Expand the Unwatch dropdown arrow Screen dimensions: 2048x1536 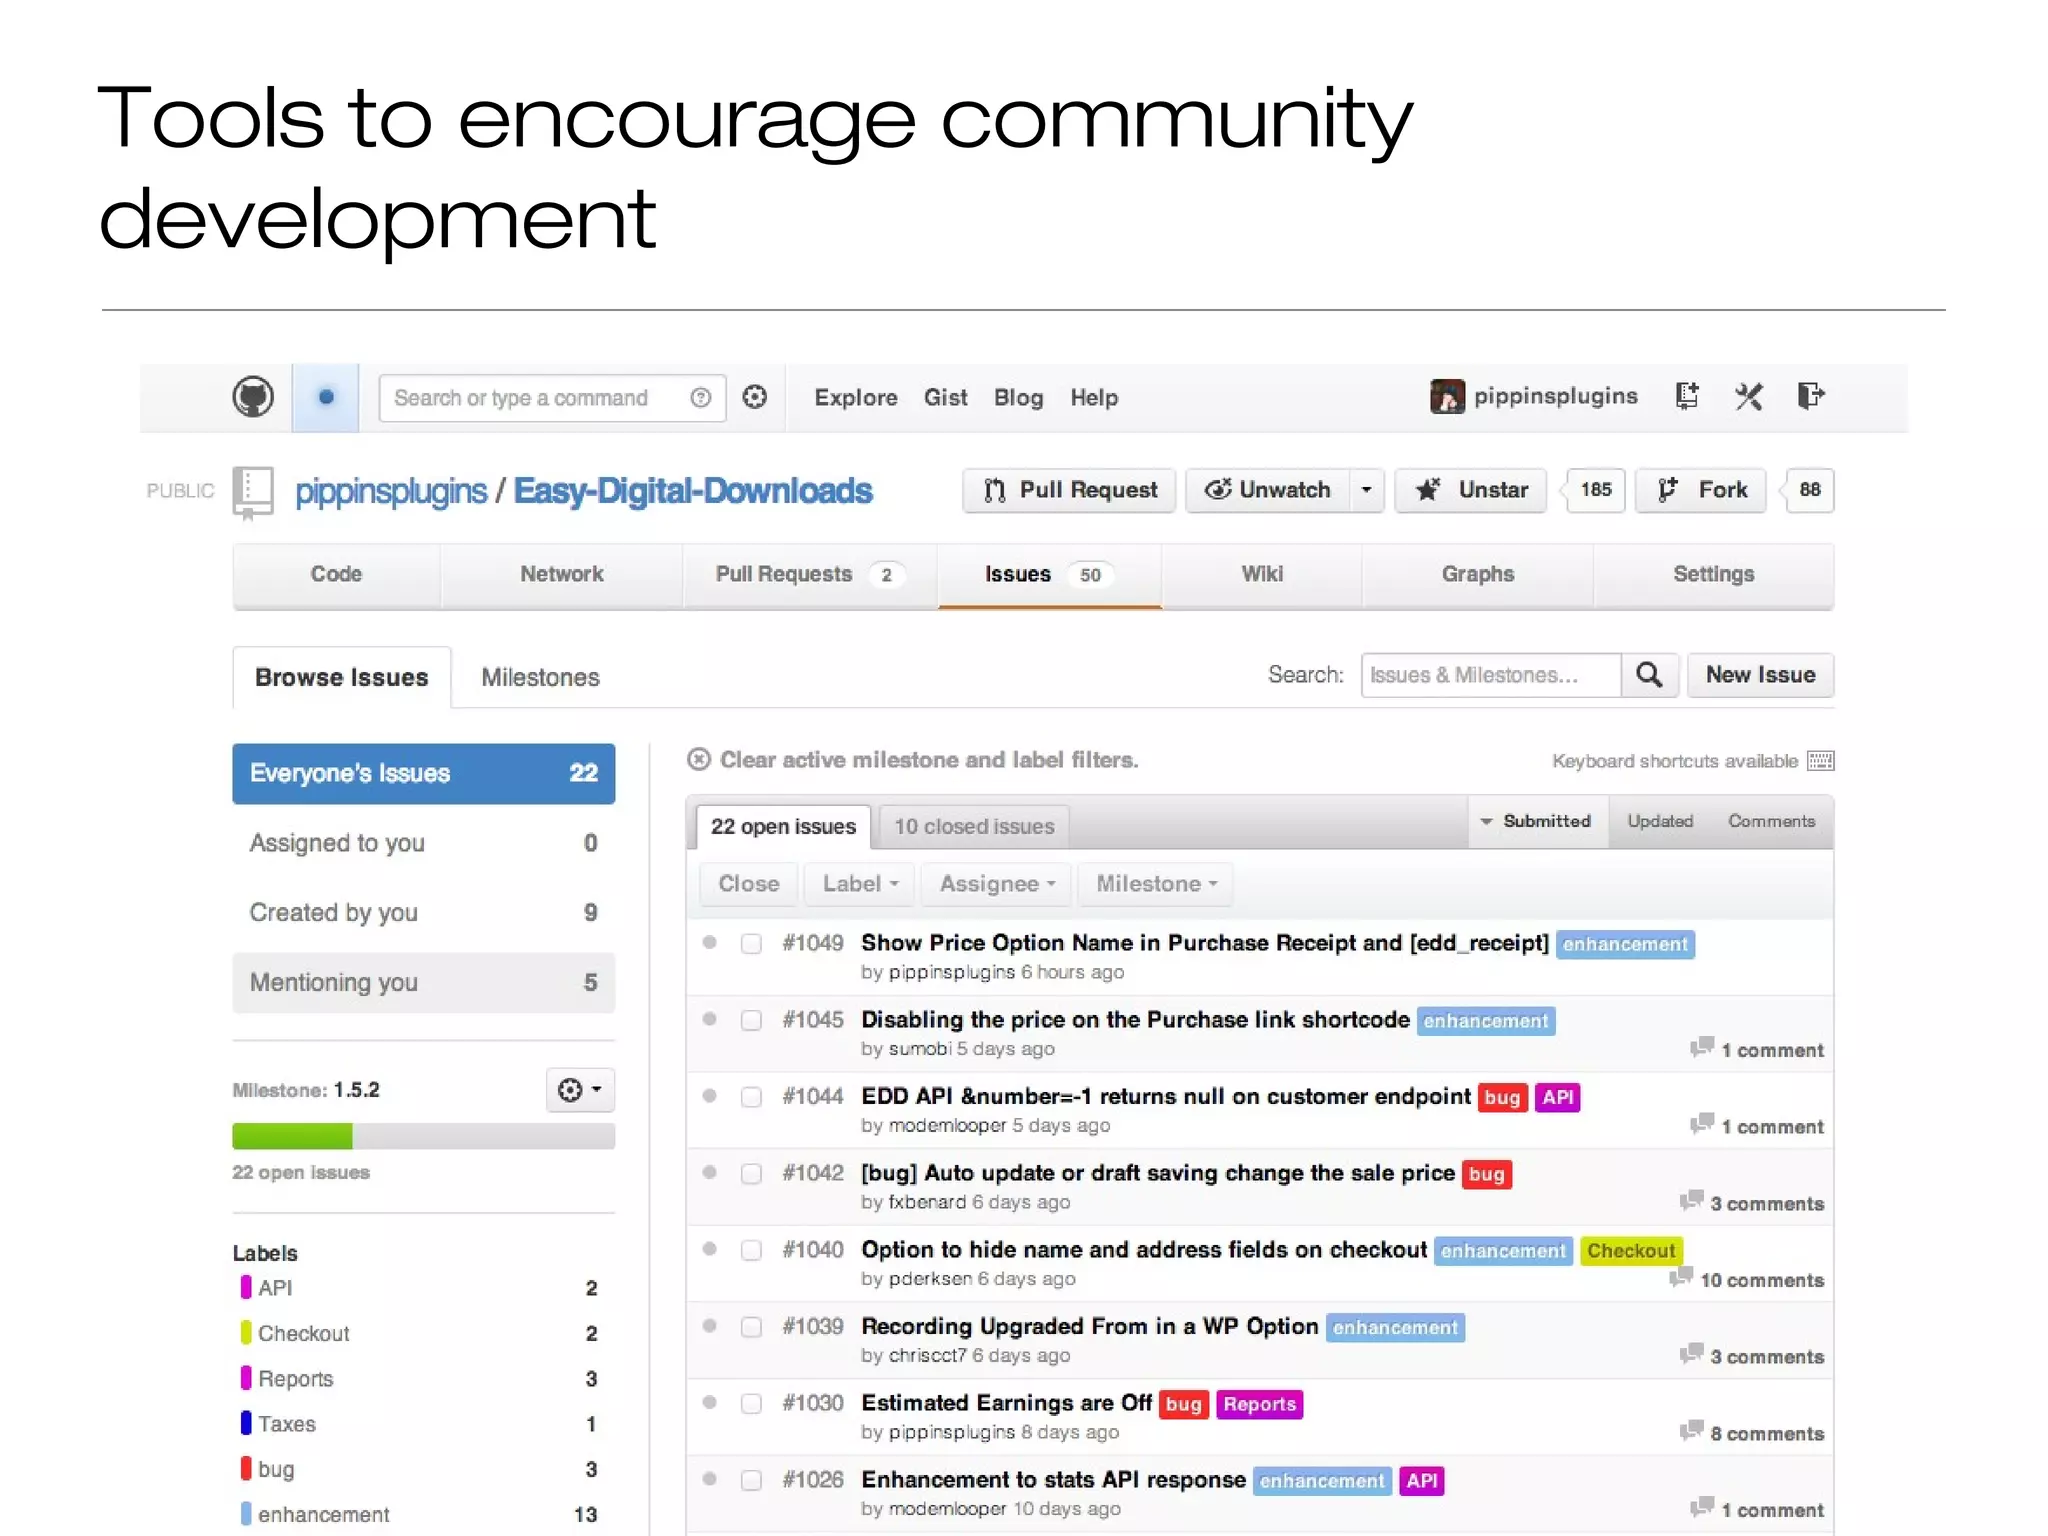coord(1366,490)
